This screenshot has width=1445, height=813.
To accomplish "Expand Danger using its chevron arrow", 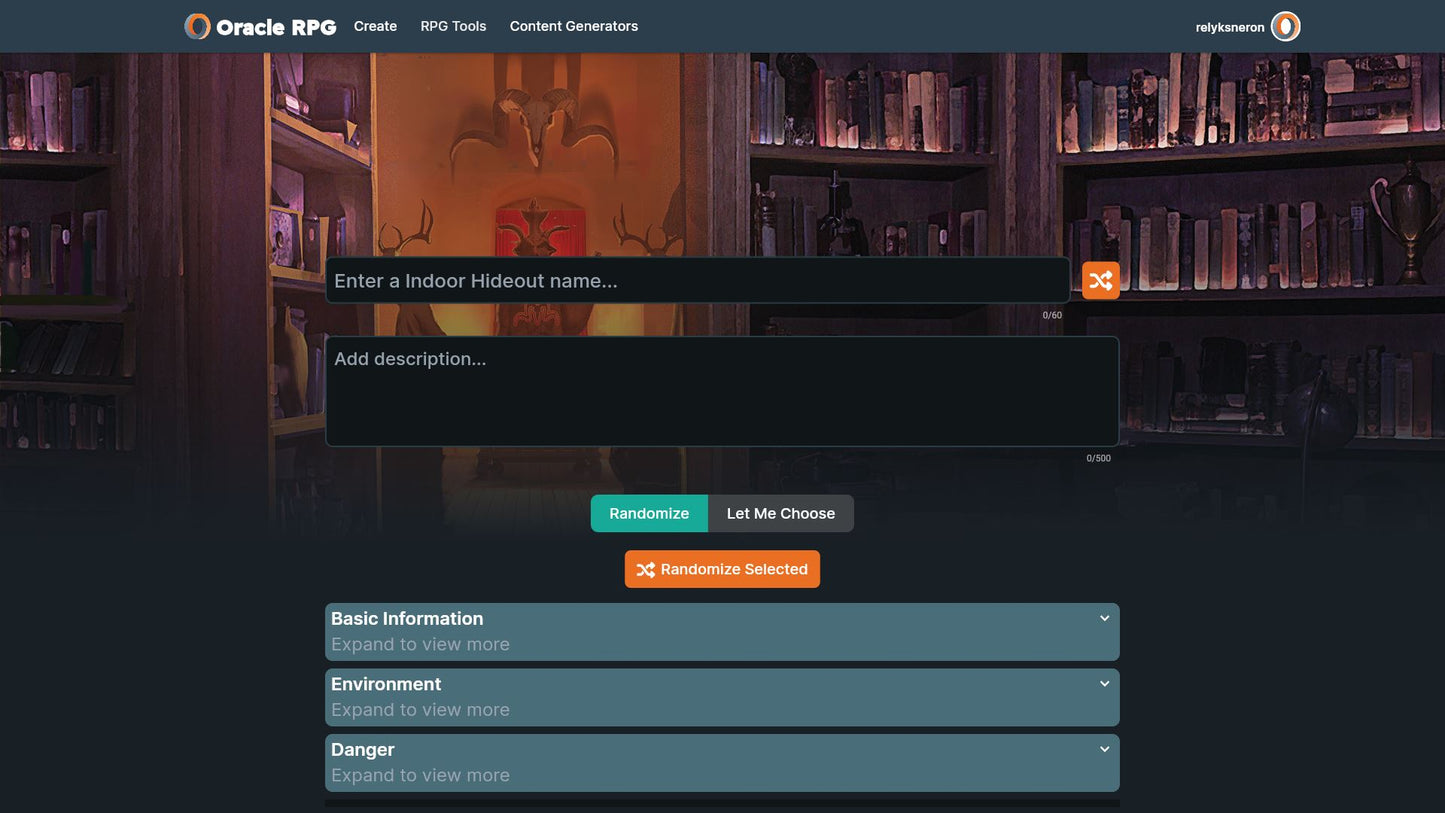I will click(x=1104, y=750).
